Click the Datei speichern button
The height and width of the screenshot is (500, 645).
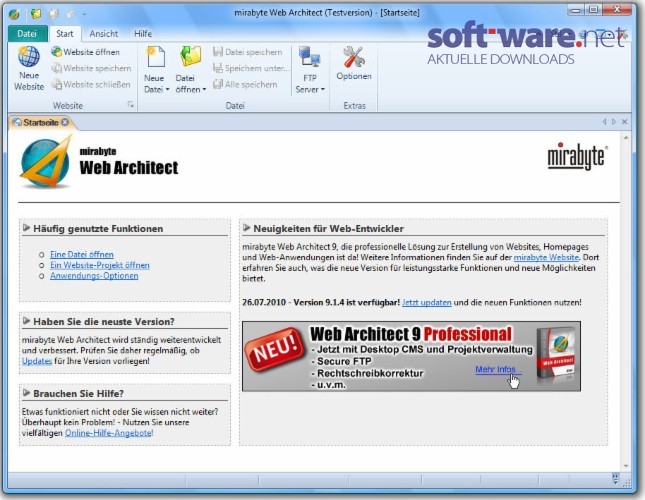248,52
